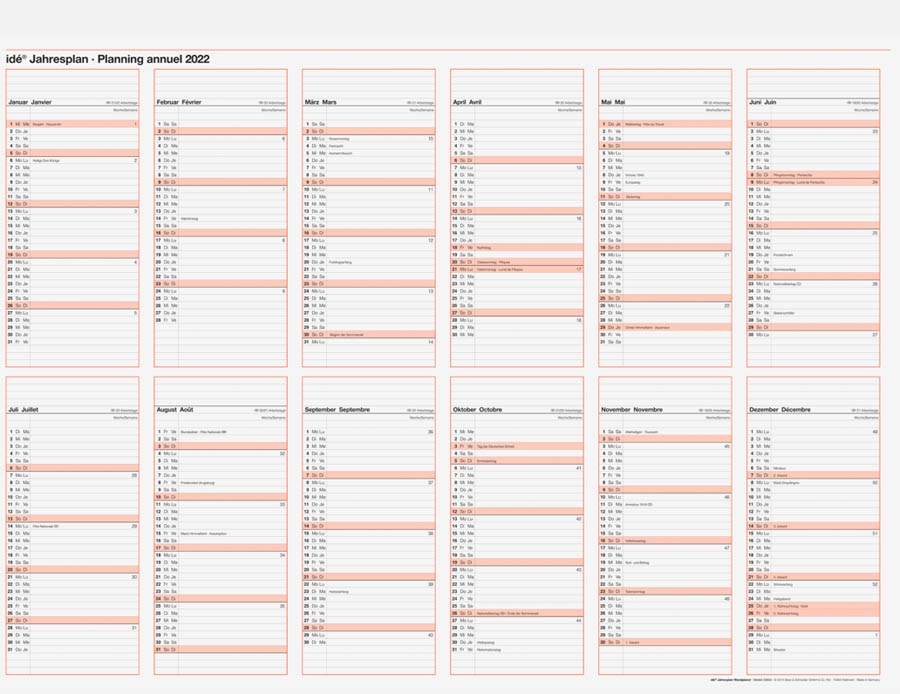Click the Jahresplan Planning annuel 2022 title
The height and width of the screenshot is (694, 900).
click(108, 59)
